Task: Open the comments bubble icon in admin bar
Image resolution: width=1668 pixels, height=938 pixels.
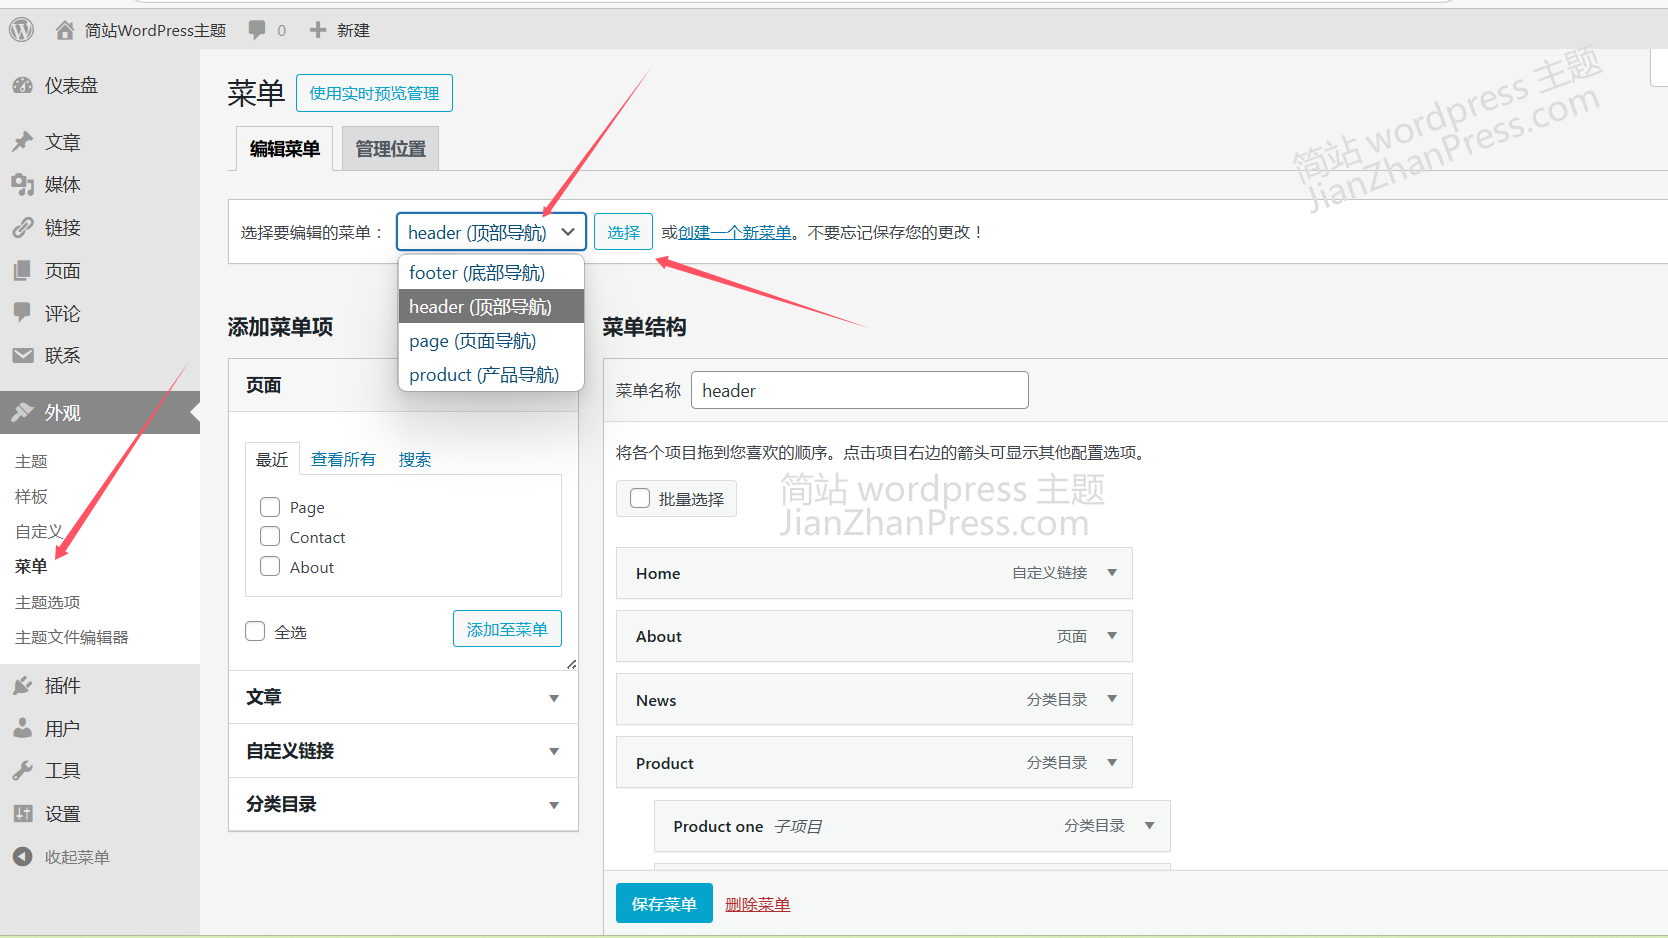Action: point(257,30)
